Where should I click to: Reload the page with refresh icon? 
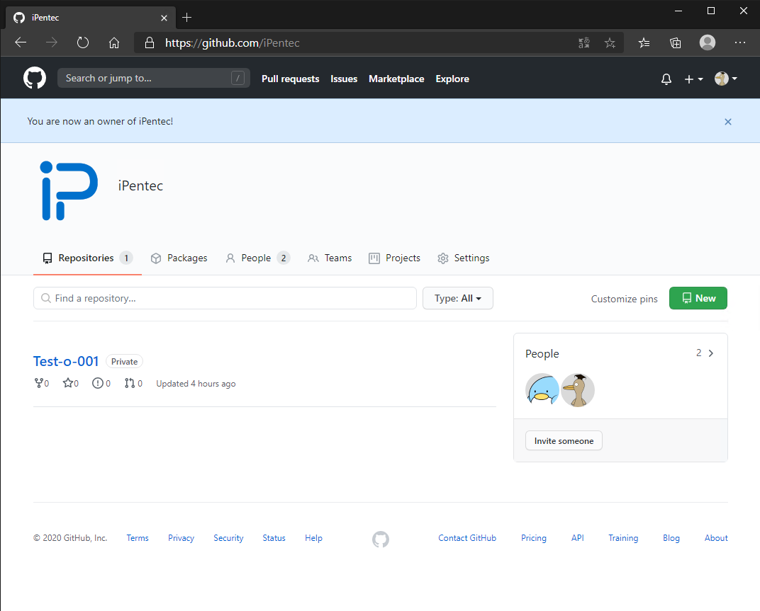83,43
